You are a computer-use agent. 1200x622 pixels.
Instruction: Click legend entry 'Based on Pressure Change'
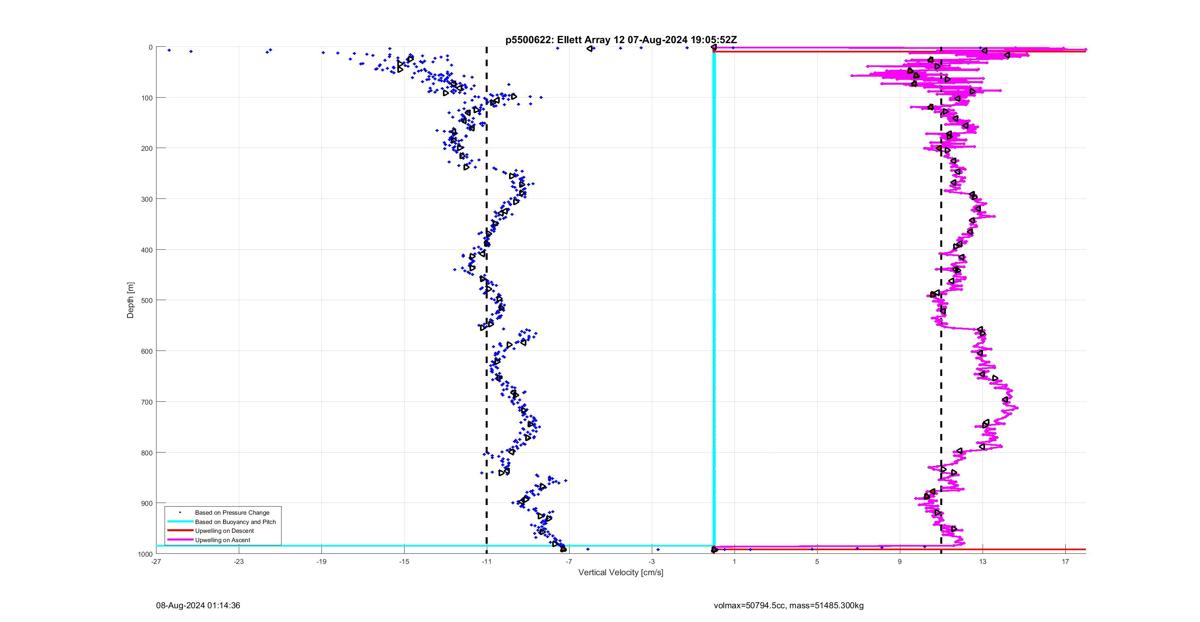(x=232, y=512)
